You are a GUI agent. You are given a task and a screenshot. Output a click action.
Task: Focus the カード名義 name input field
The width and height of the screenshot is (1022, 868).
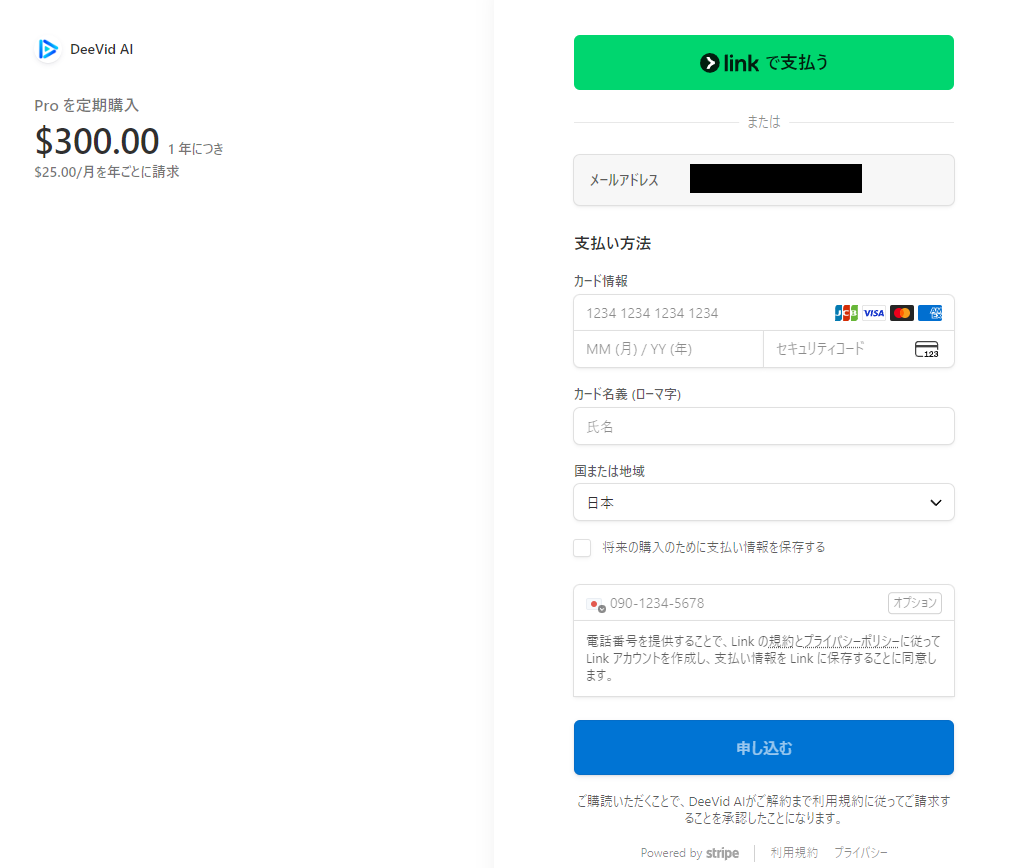point(763,426)
